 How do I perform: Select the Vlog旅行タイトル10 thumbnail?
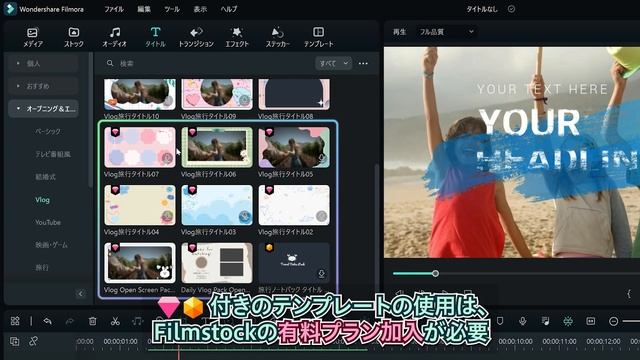pyautogui.click(x=140, y=94)
